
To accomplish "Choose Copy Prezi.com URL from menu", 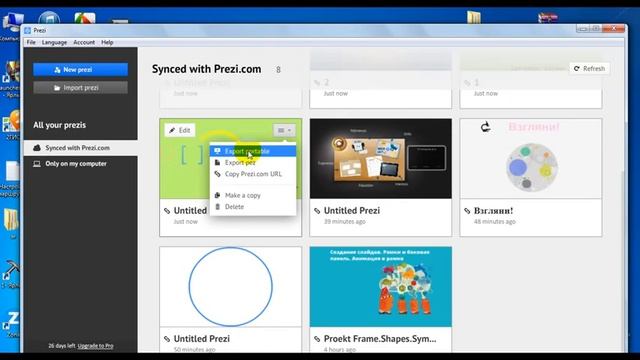I will point(253,174).
